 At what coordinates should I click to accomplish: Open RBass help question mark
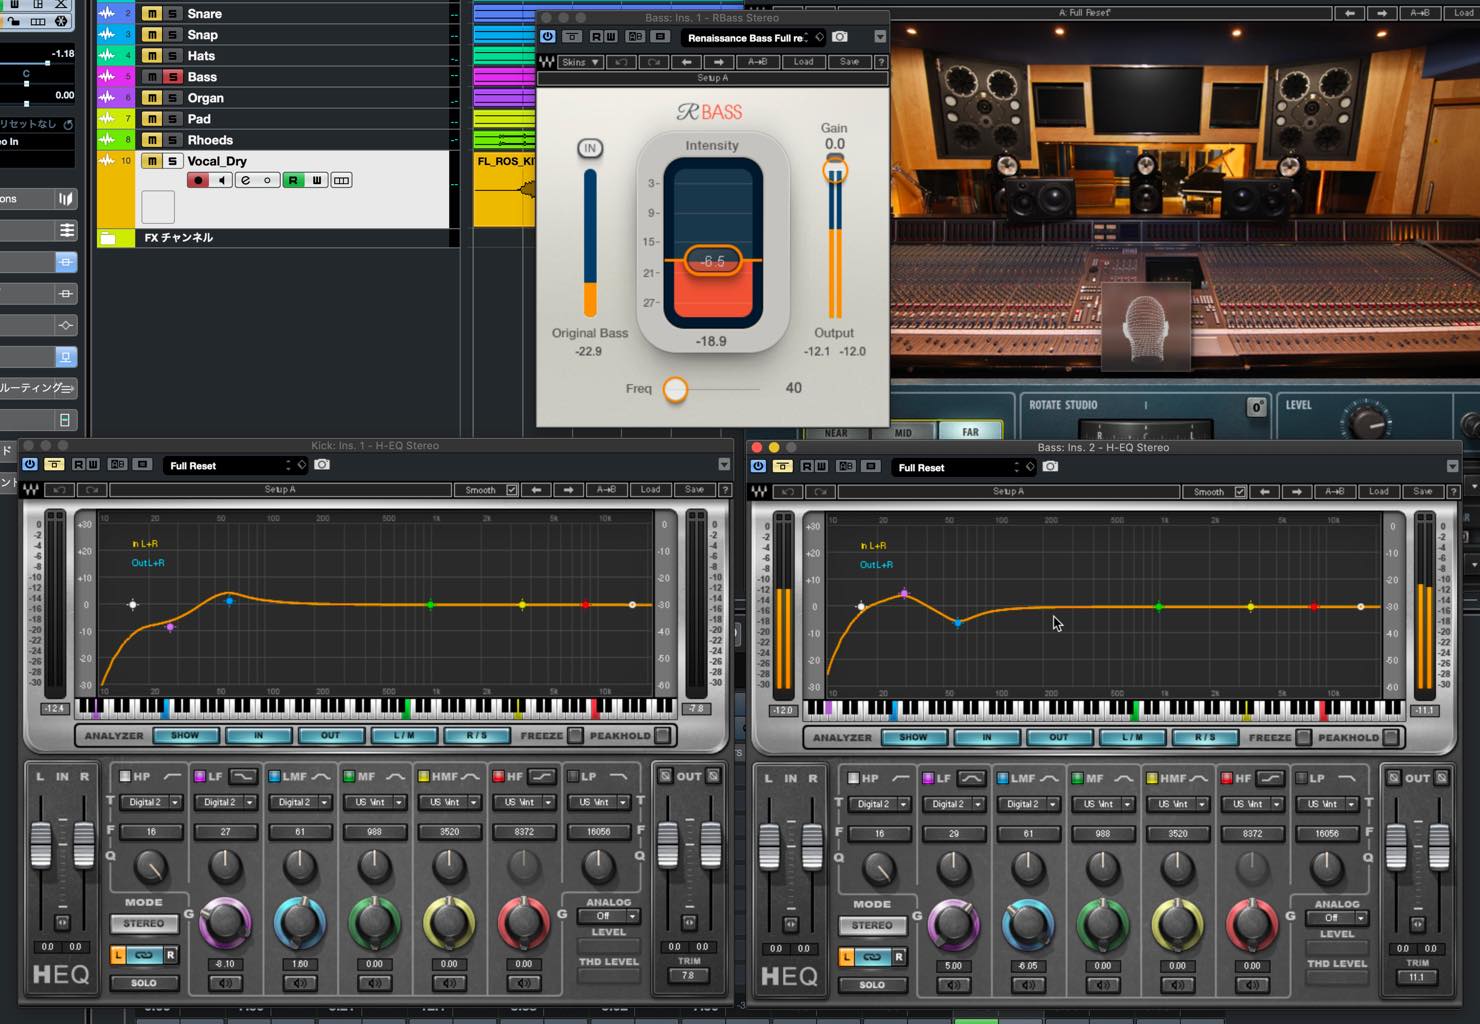(x=880, y=62)
